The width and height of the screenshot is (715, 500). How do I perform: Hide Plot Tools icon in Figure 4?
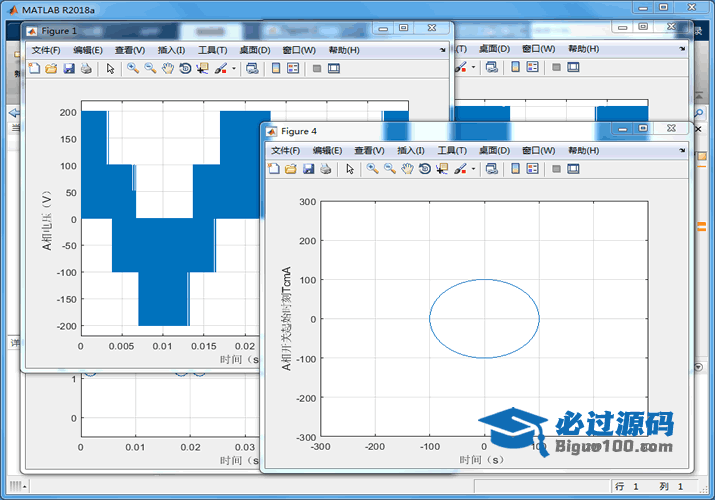[x=556, y=169]
